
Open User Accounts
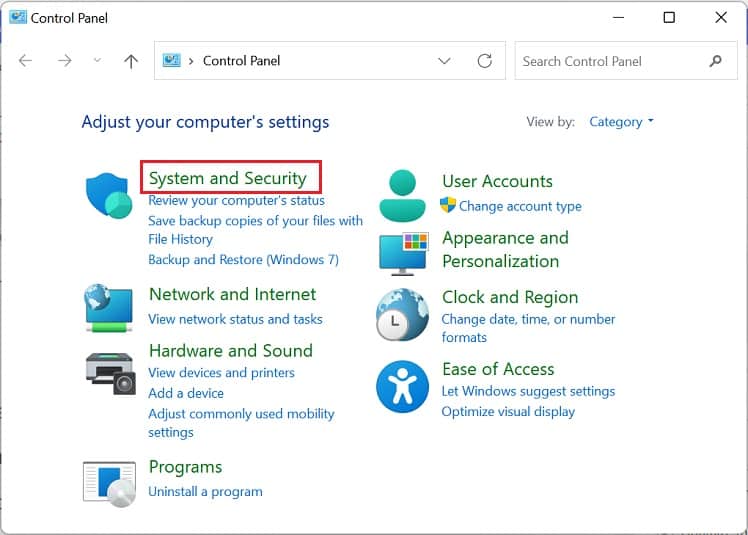[x=497, y=181]
